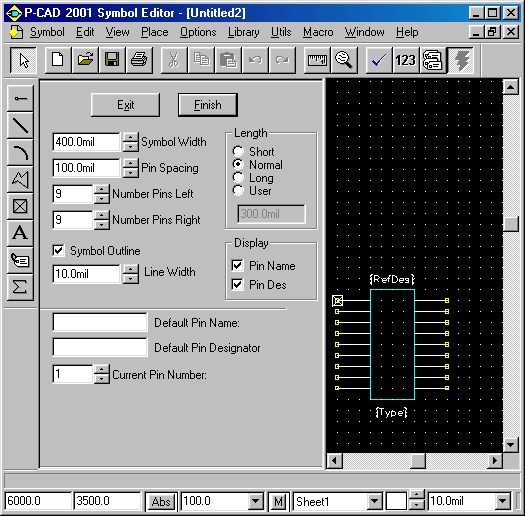Viewport: 525px width, 516px height.
Task: Open the Macro menu
Action: click(x=318, y=32)
